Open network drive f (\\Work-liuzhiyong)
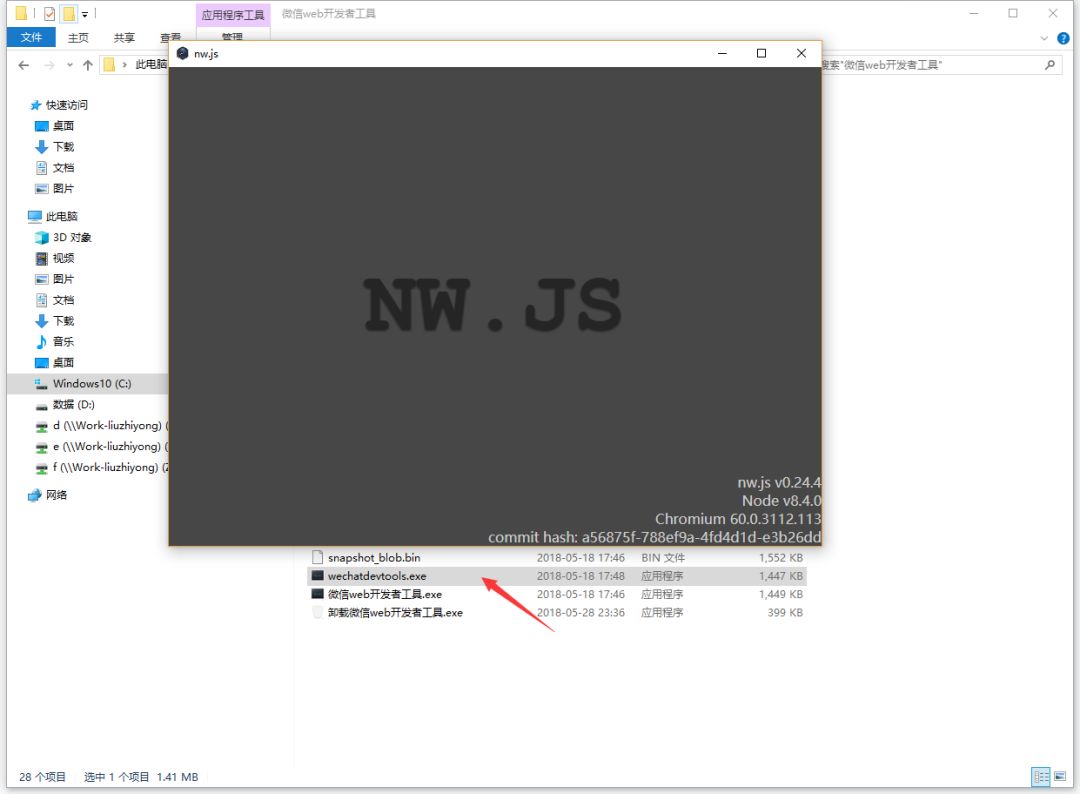The image size is (1080, 794). [x=101, y=467]
